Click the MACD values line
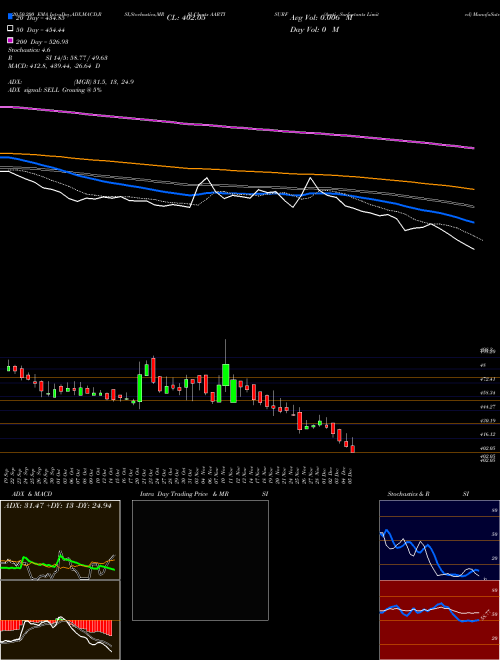500x660 pixels. [54, 66]
